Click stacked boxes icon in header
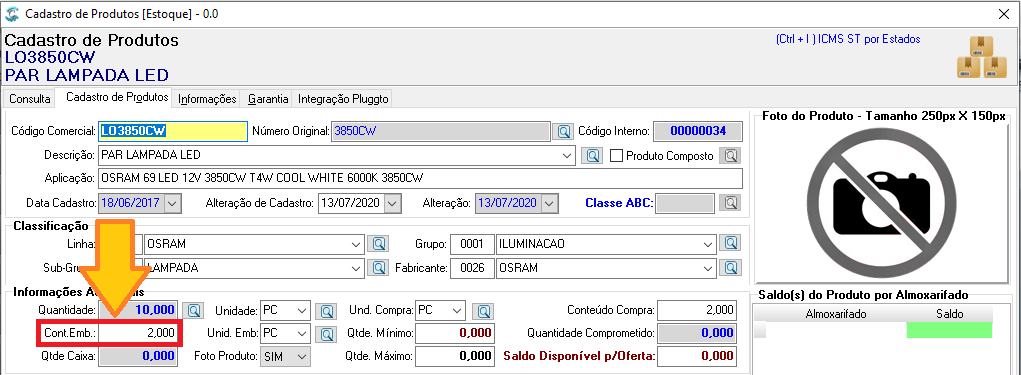The width and height of the screenshot is (1021, 375). tap(981, 57)
